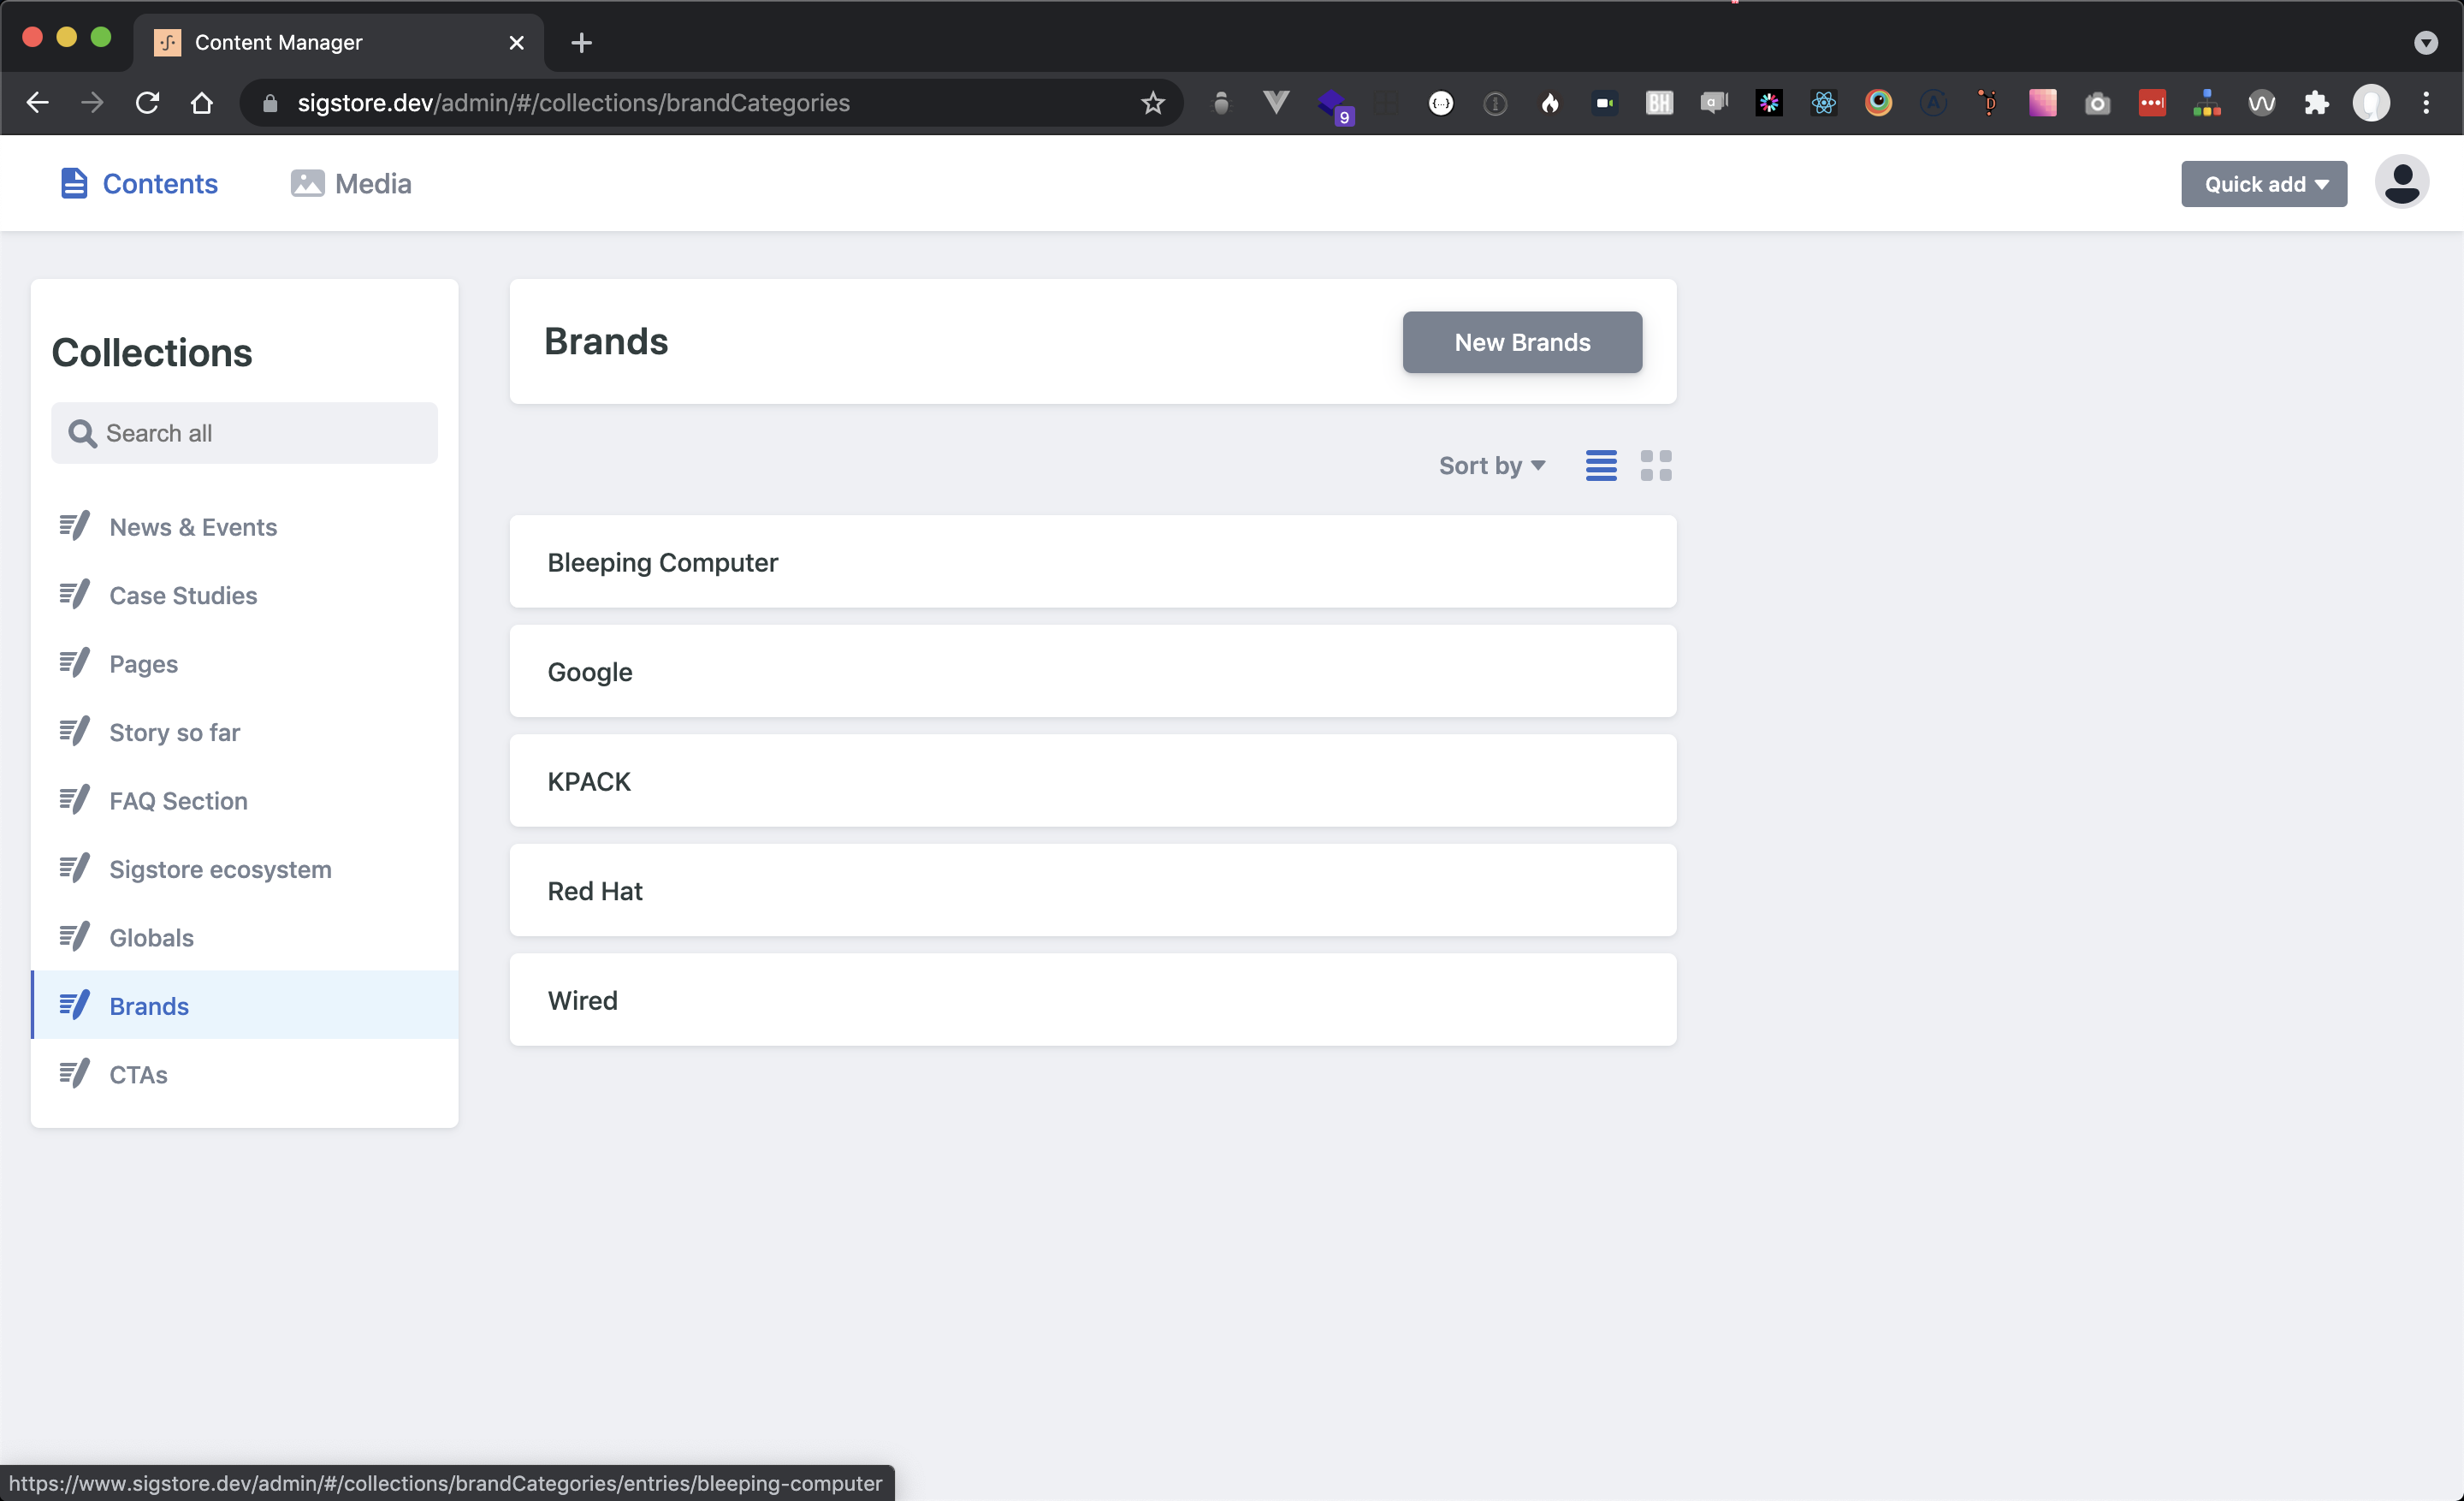This screenshot has height=1501, width=2464.
Task: Expand the Globals collection entry
Action: 151,936
